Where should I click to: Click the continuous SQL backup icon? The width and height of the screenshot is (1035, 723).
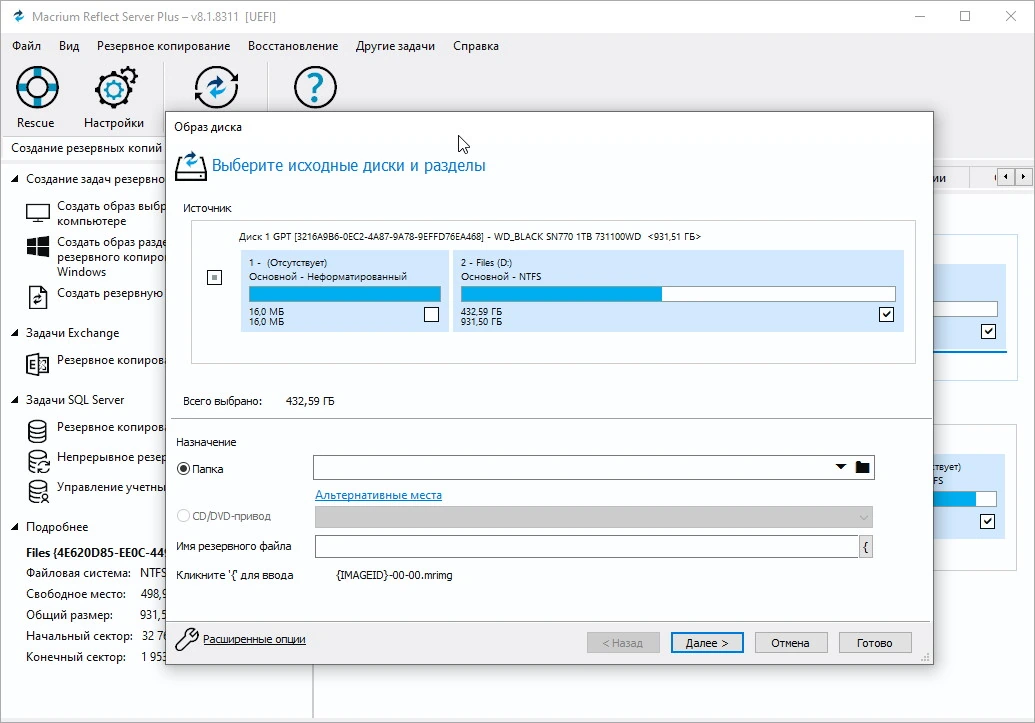click(38, 461)
